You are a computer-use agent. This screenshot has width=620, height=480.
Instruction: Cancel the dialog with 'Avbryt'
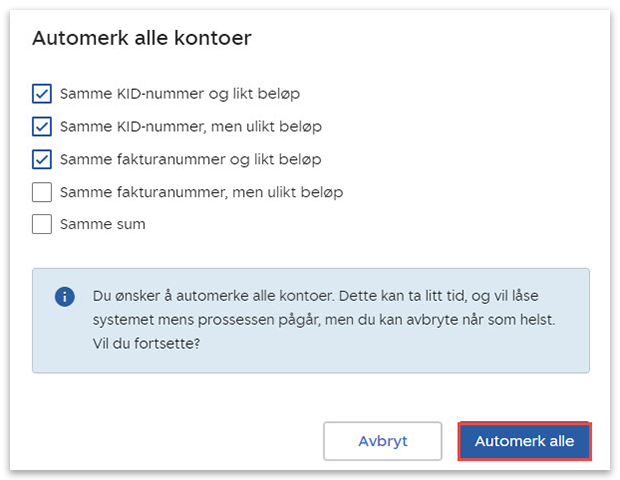tap(382, 441)
